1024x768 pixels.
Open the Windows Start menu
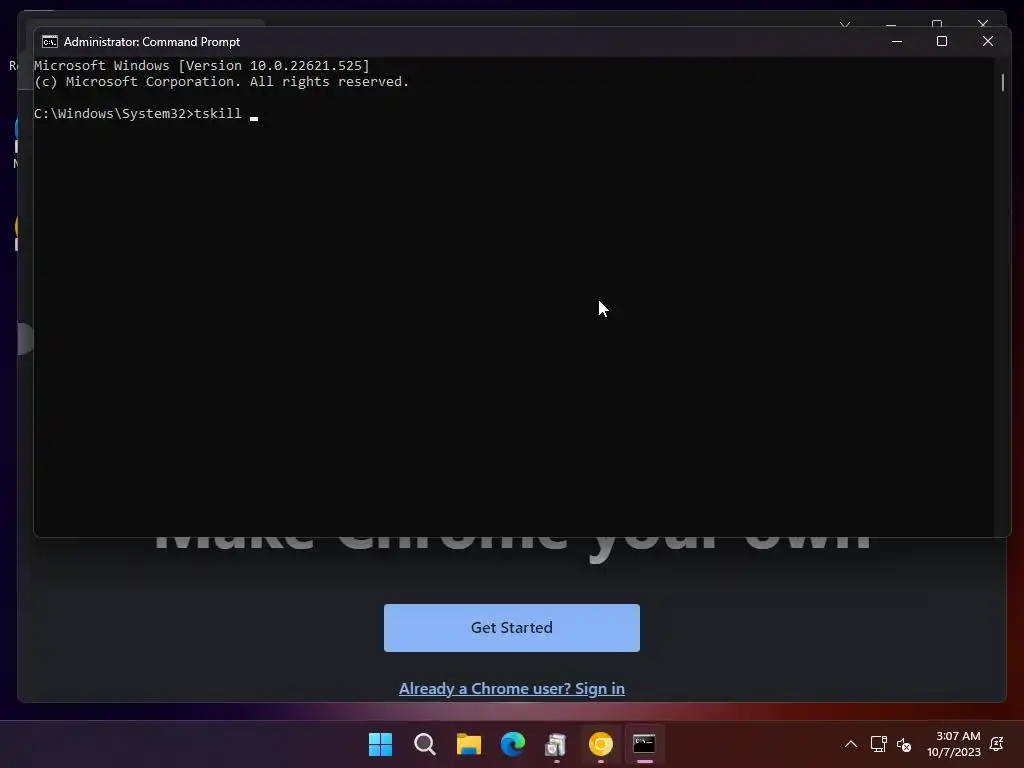point(380,744)
